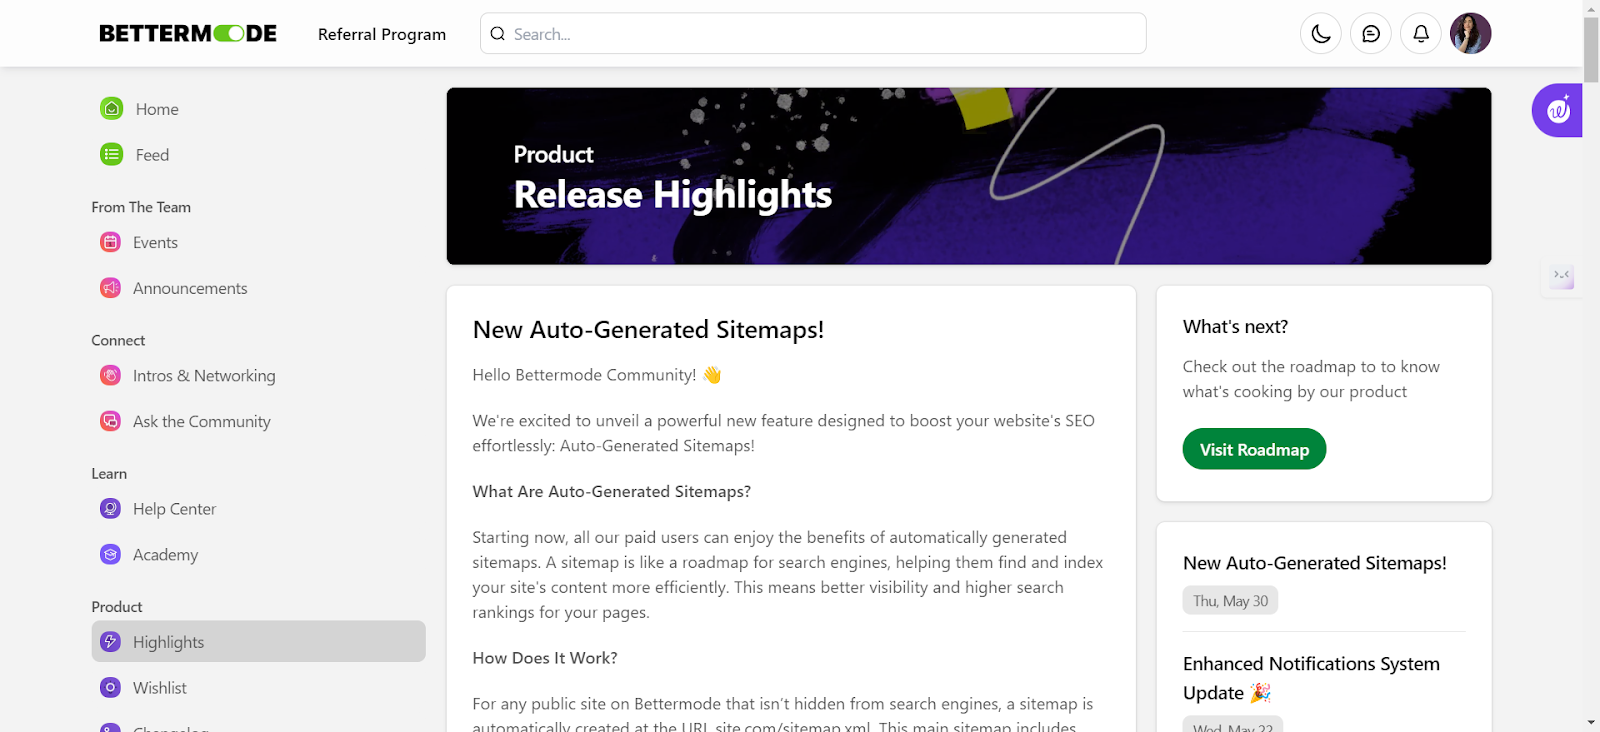Open the purple floating widget button
1600x732 pixels.
pyautogui.click(x=1557, y=110)
